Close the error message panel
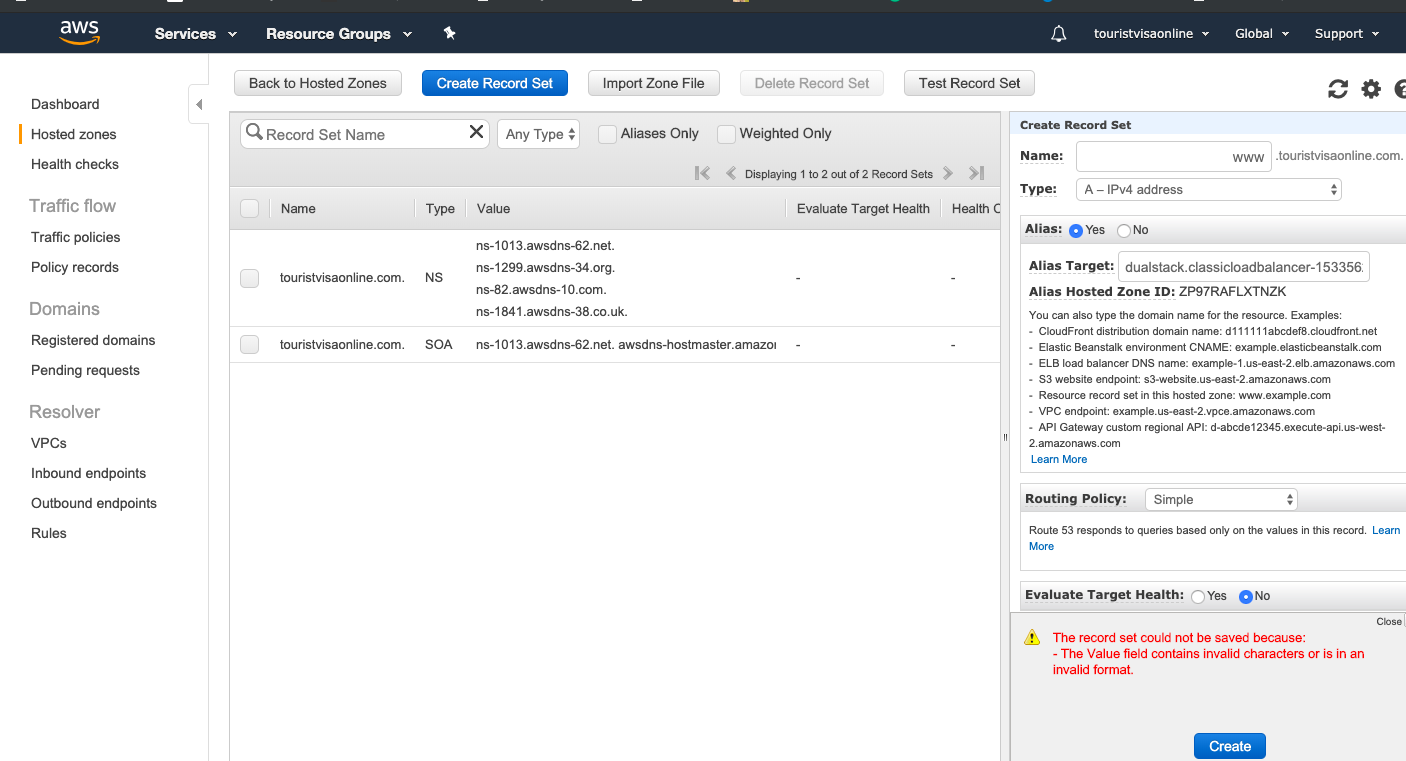The image size is (1406, 761). (1389, 621)
